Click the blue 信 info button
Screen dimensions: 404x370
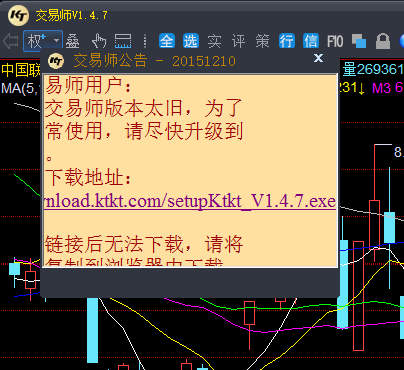click(x=311, y=41)
